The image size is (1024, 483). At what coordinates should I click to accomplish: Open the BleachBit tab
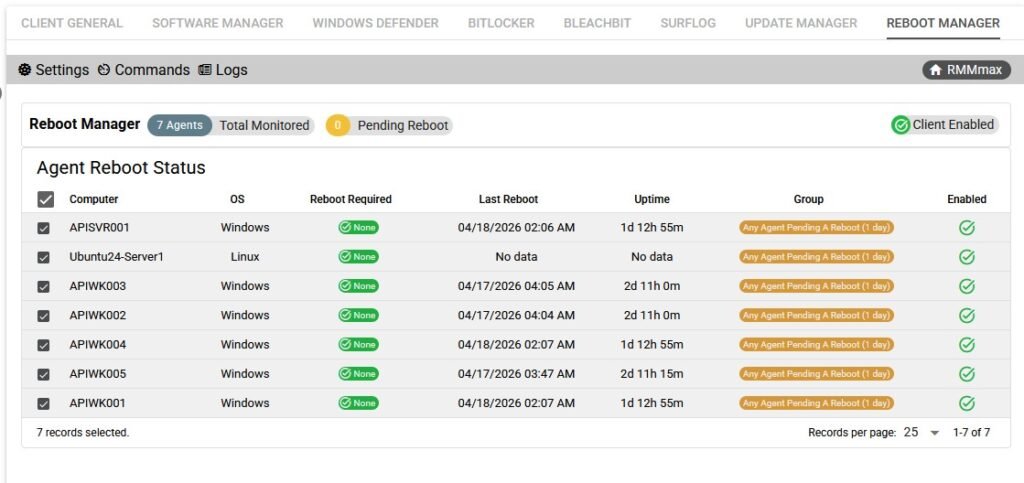point(597,23)
